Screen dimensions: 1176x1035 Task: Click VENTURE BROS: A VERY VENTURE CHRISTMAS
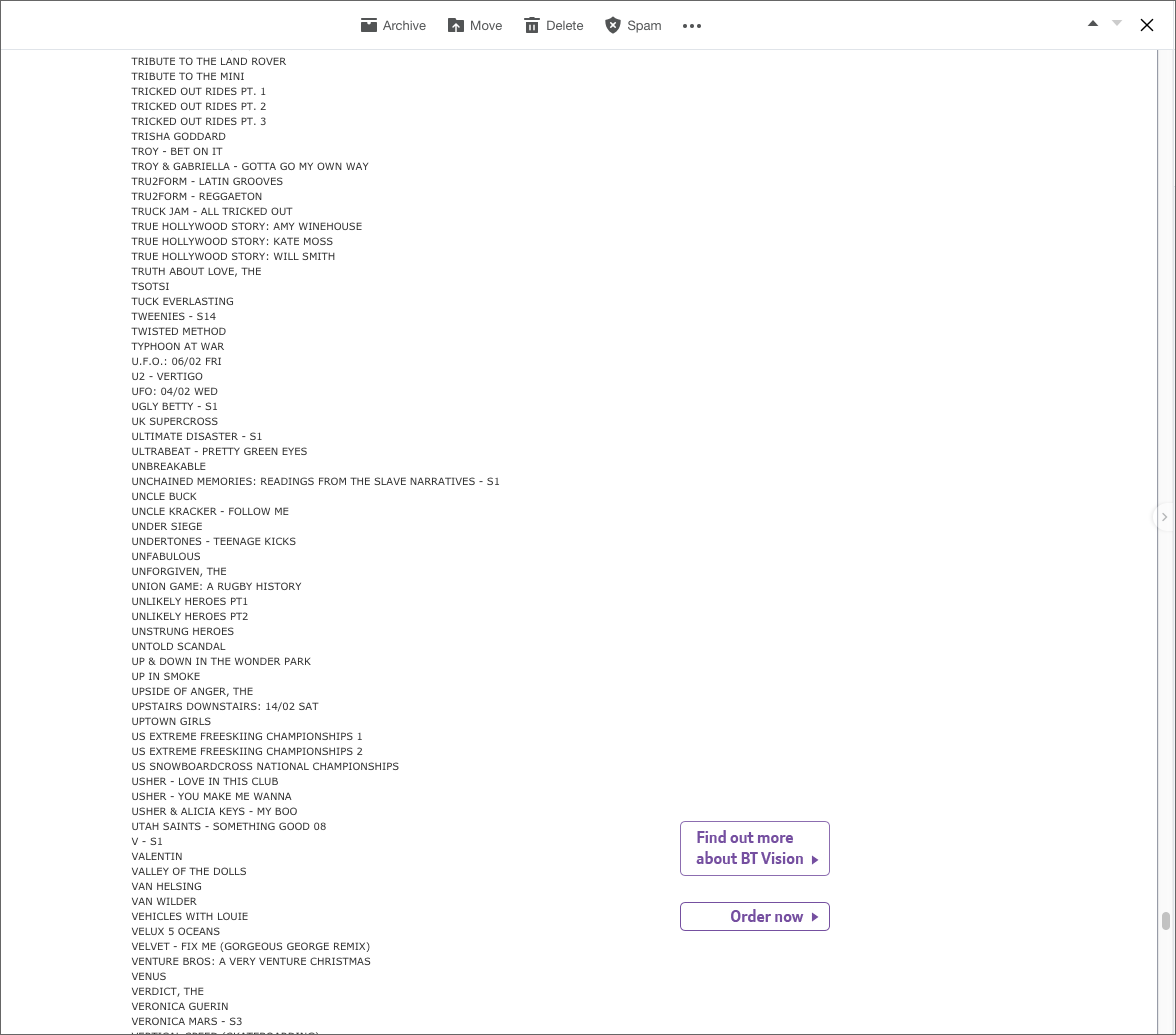point(251,962)
